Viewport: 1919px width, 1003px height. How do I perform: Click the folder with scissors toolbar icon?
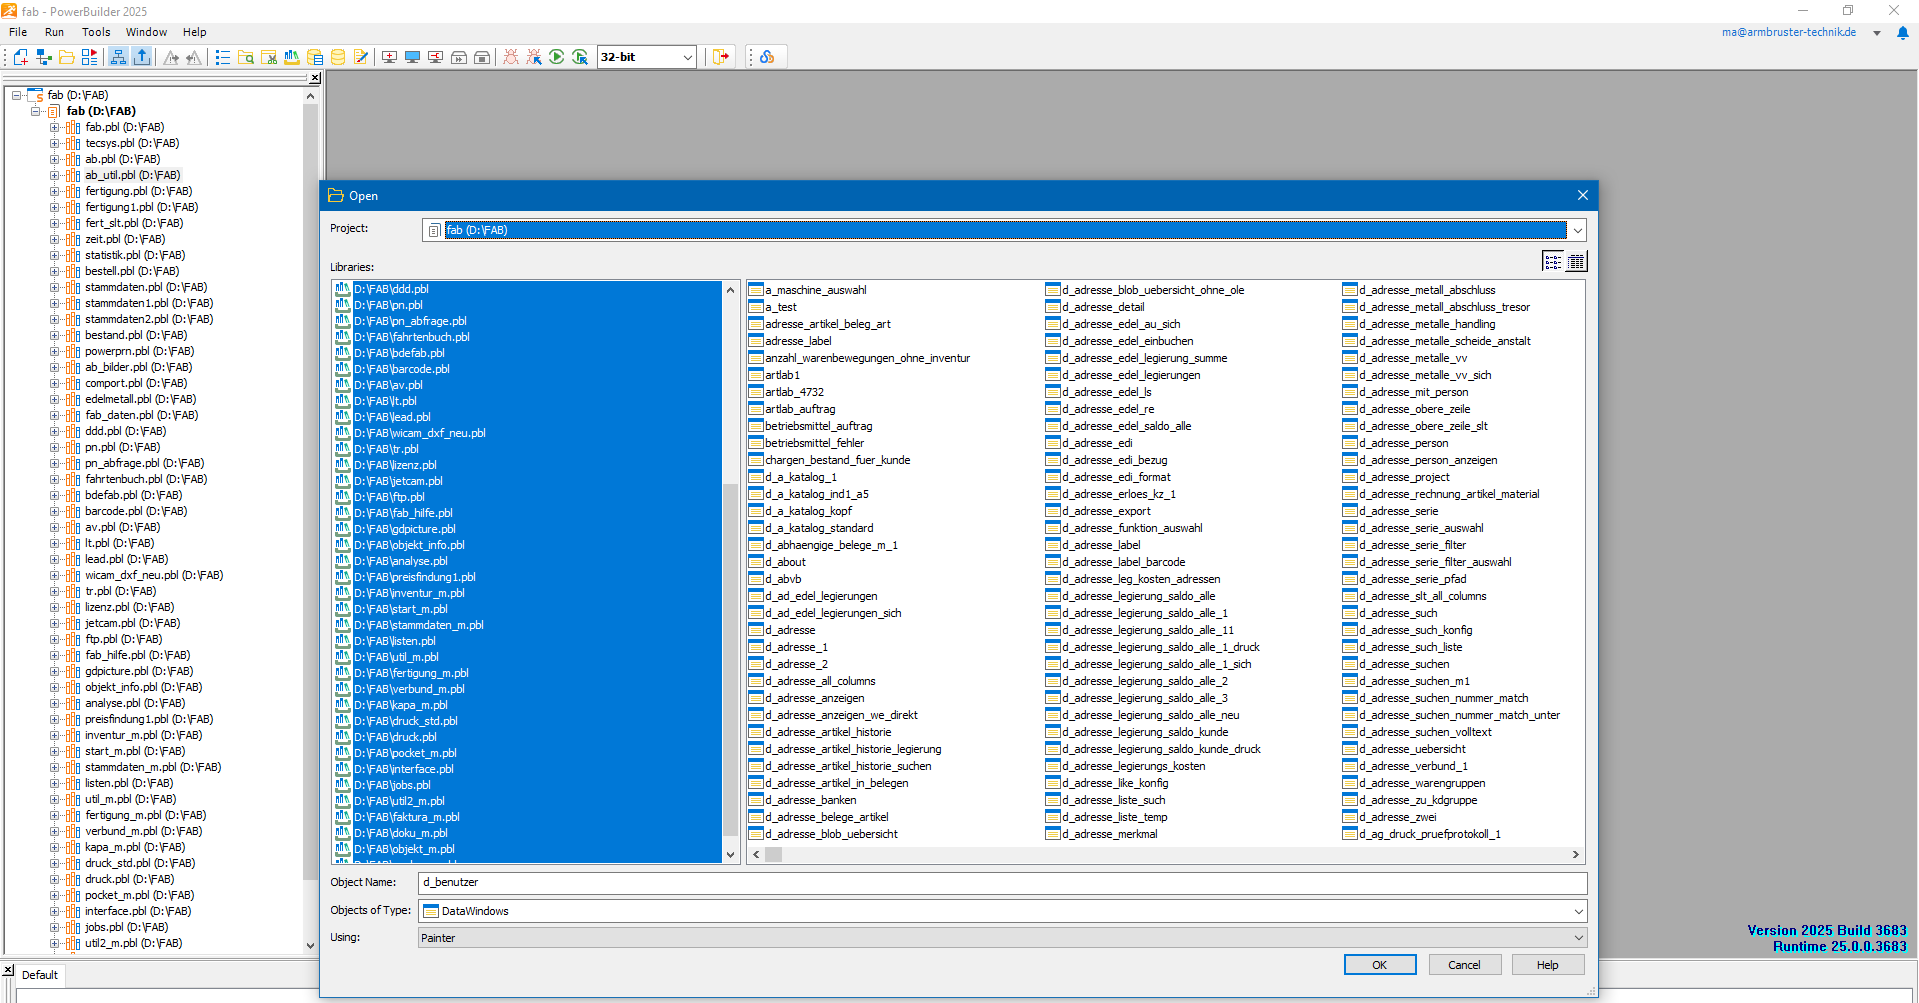269,57
